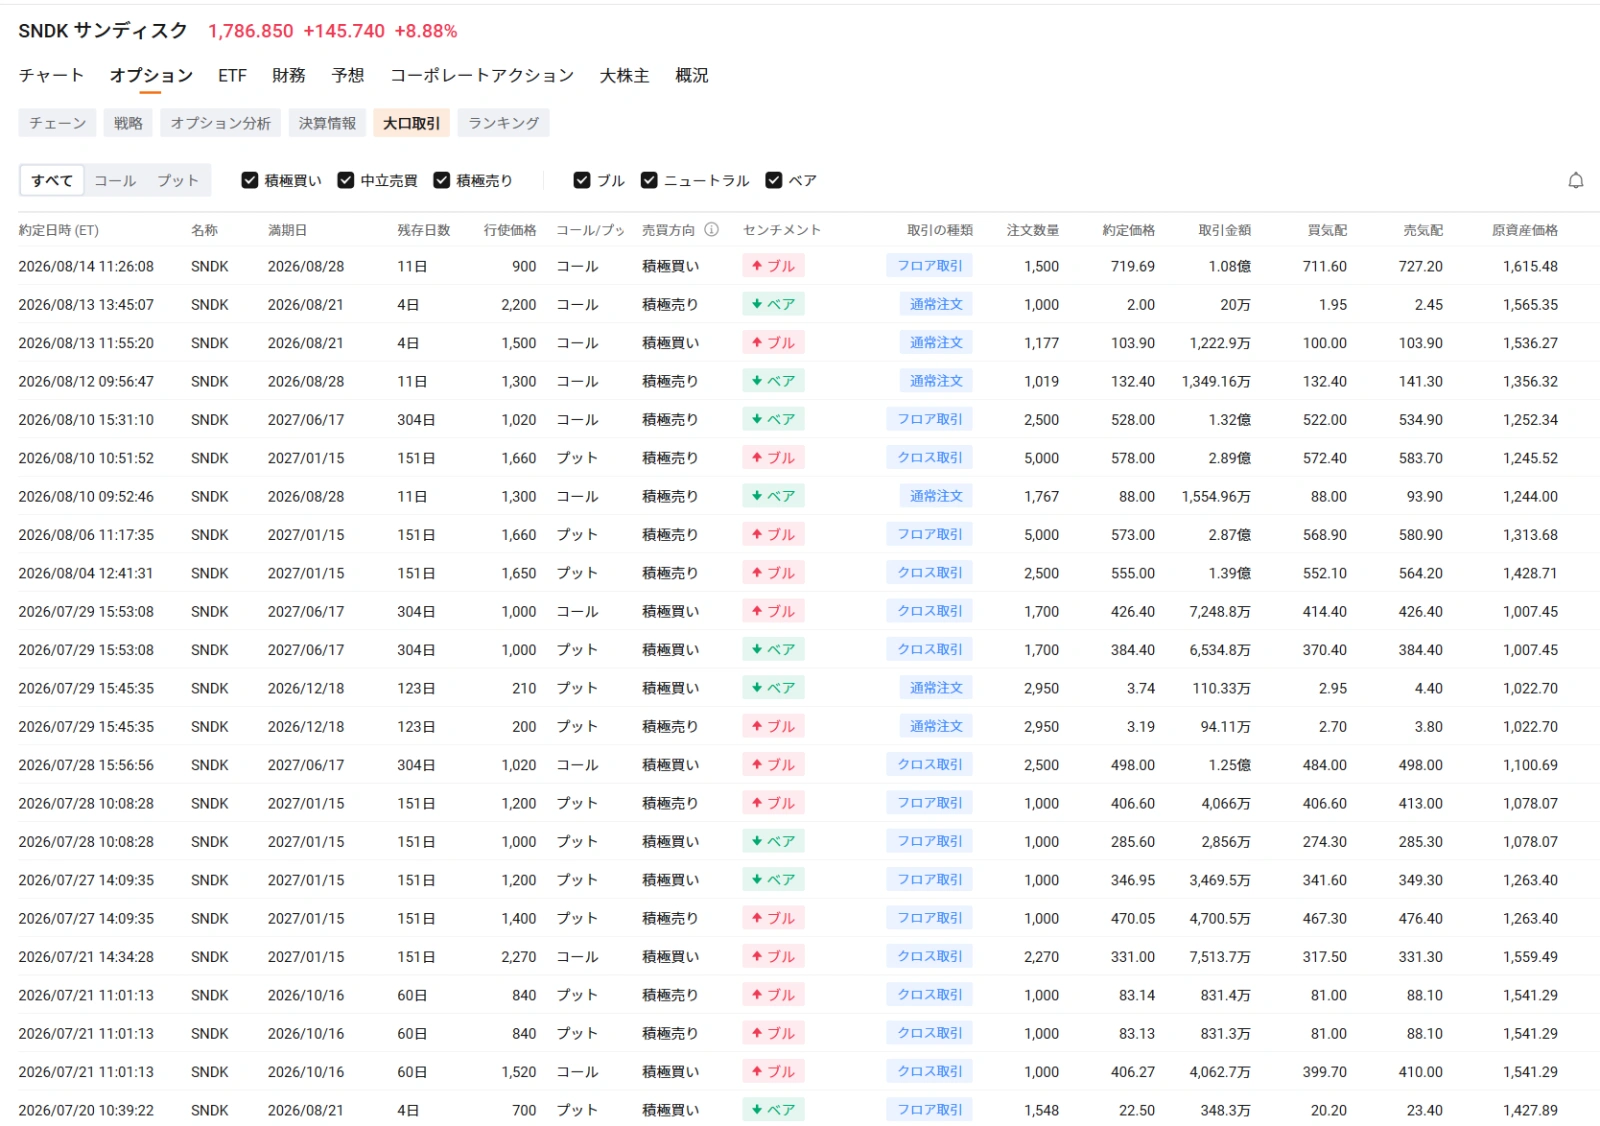Click the 4,066万 trade amount cell
This screenshot has height=1126, width=1600.
click(x=1226, y=803)
